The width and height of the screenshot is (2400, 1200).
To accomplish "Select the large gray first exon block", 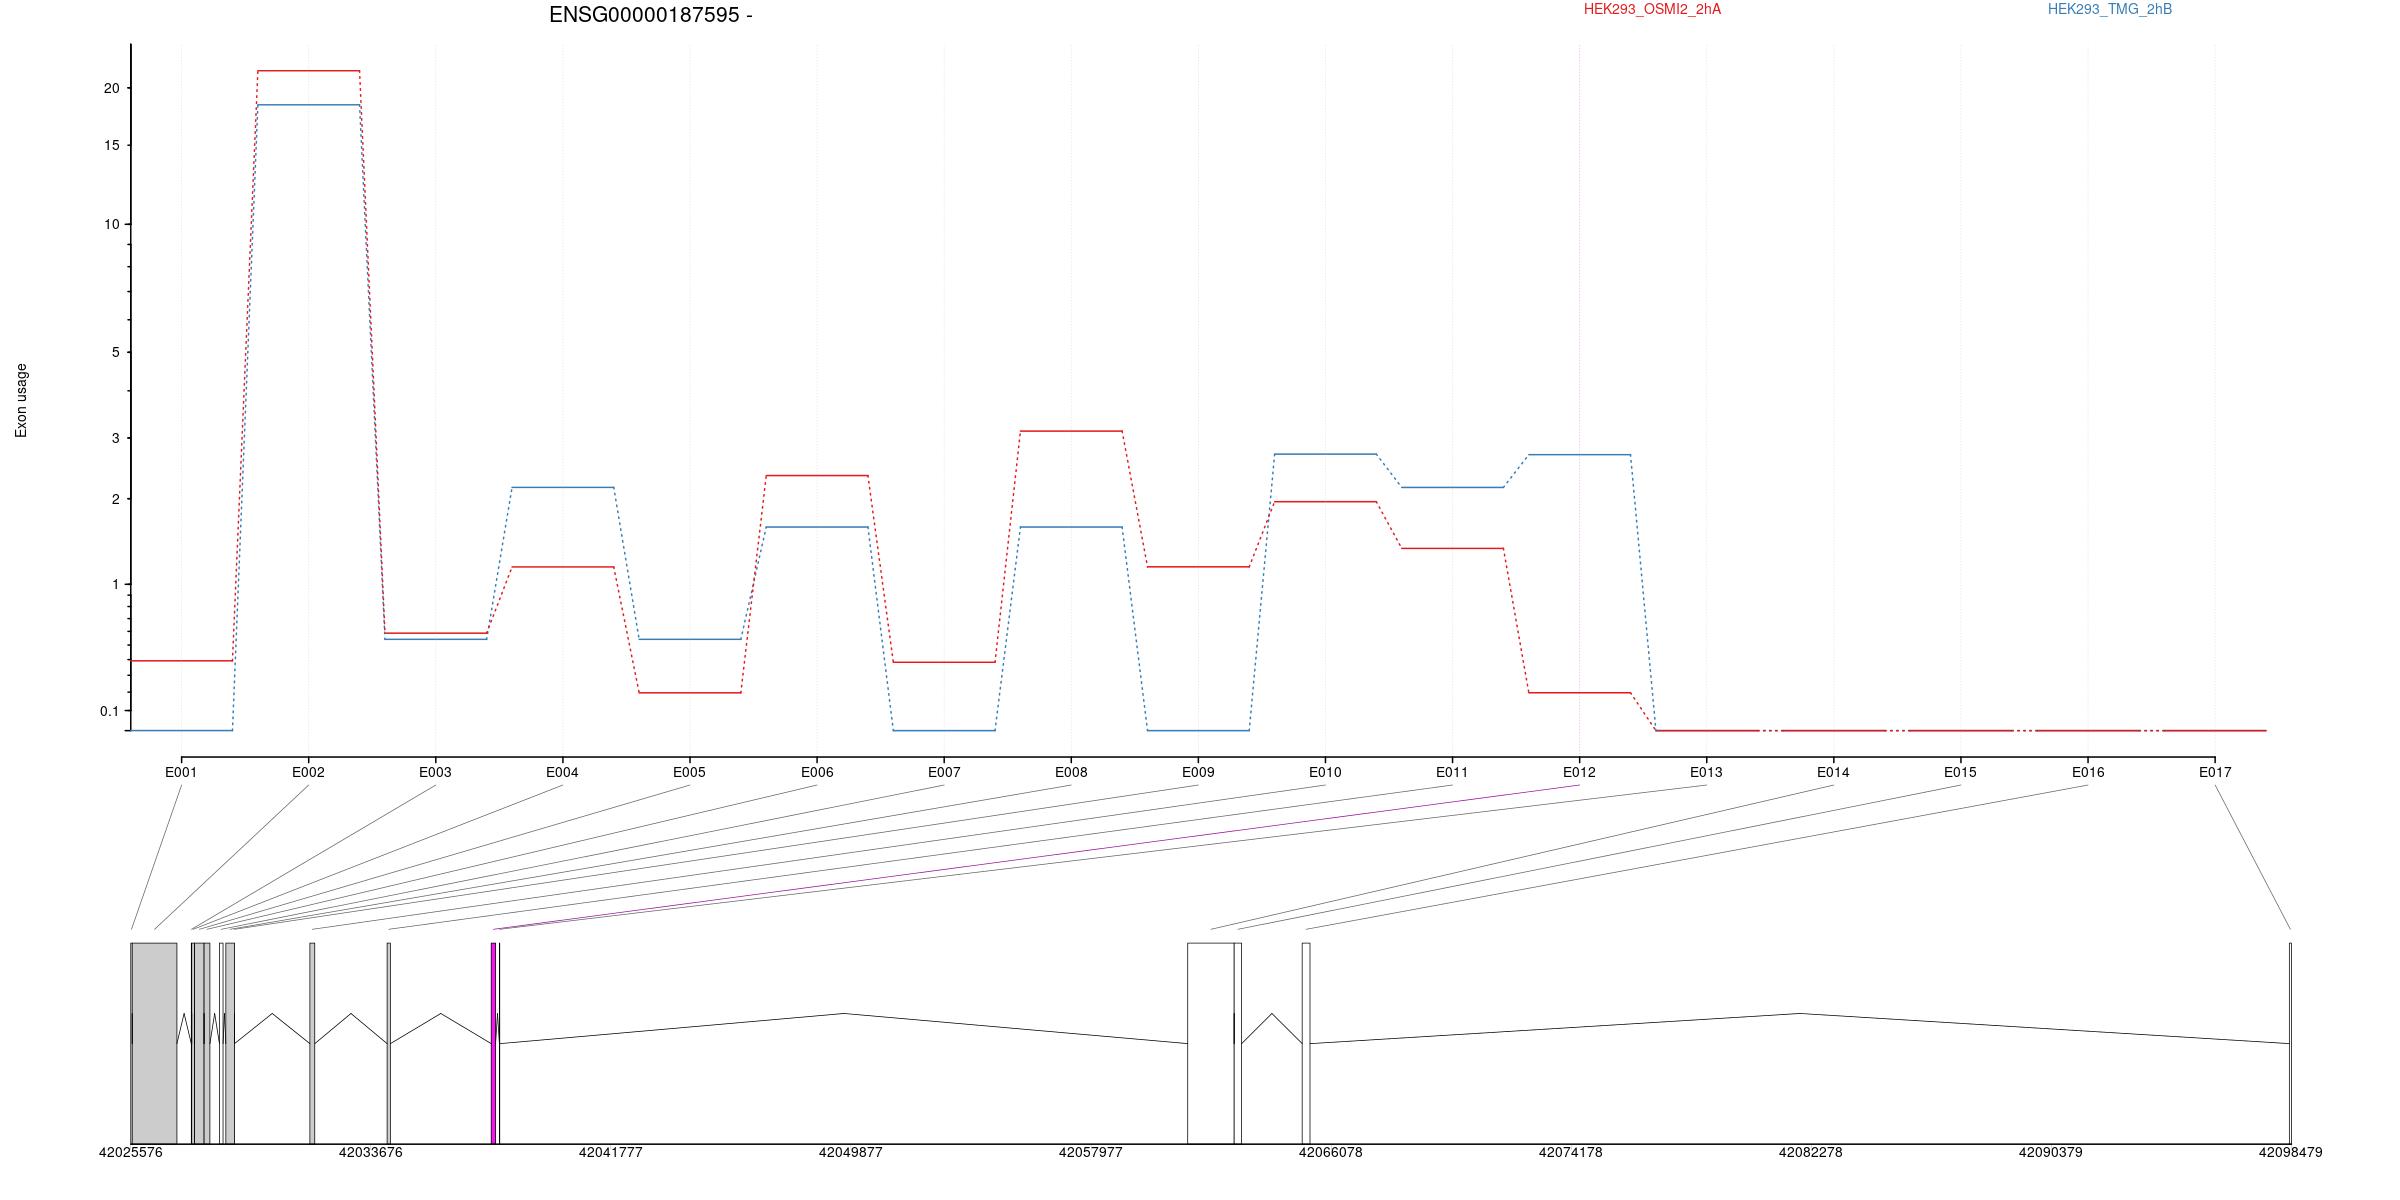I will (x=154, y=1043).
